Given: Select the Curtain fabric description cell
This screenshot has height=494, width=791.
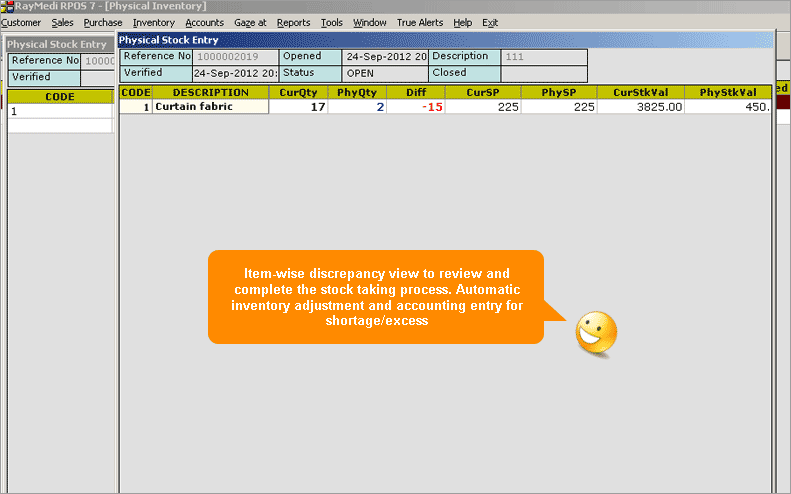Looking at the screenshot, I should pyautogui.click(x=210, y=107).
